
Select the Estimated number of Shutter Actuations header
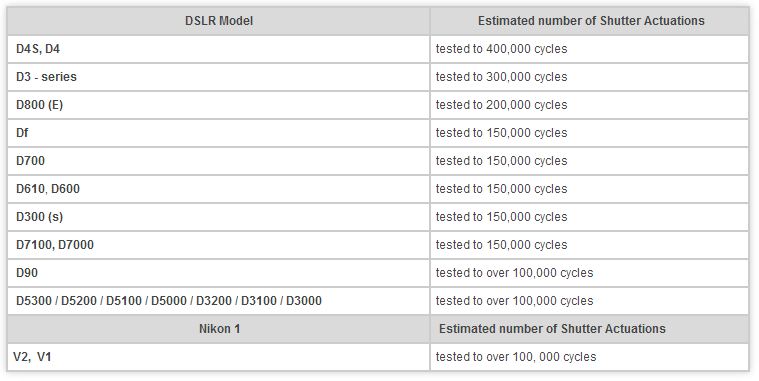pyautogui.click(x=591, y=21)
